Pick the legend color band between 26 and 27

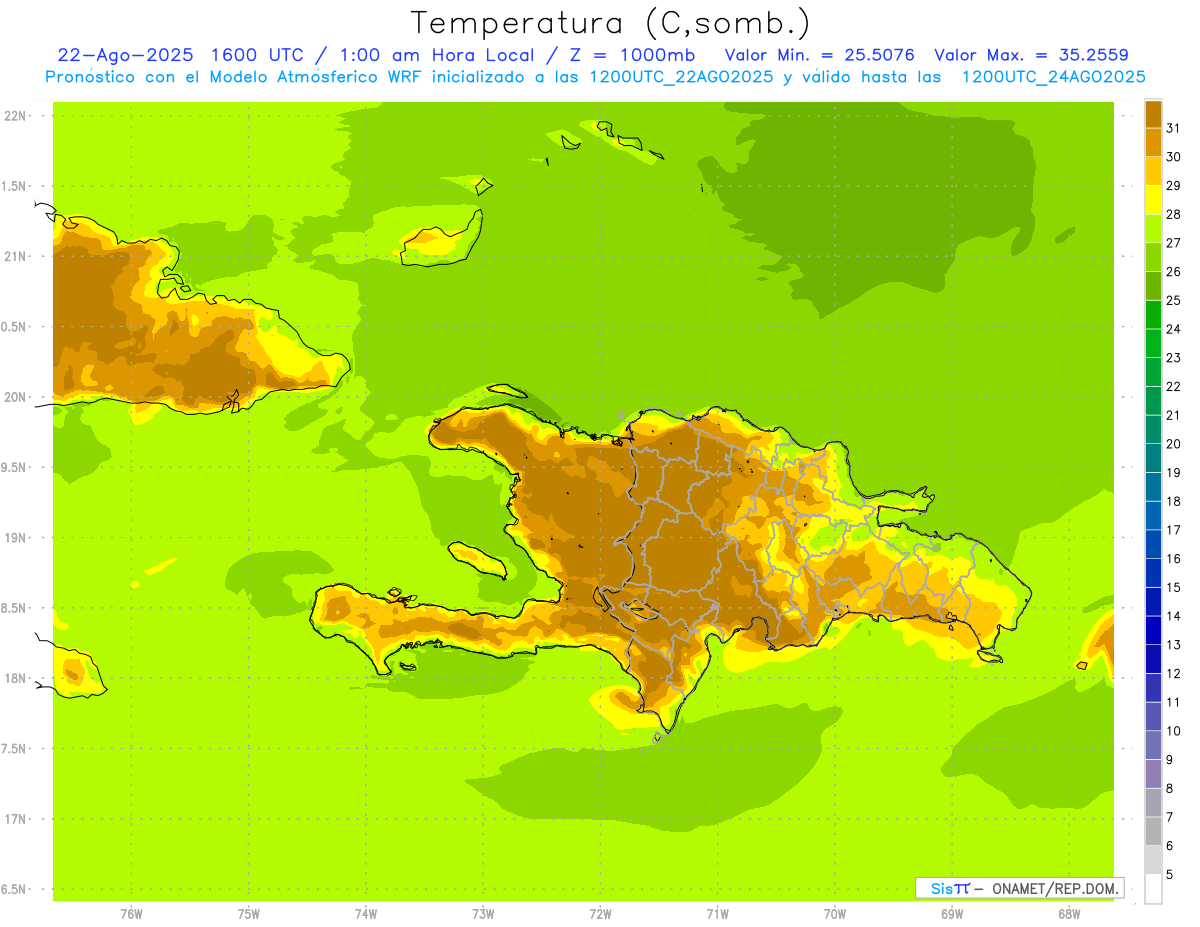click(x=1153, y=258)
